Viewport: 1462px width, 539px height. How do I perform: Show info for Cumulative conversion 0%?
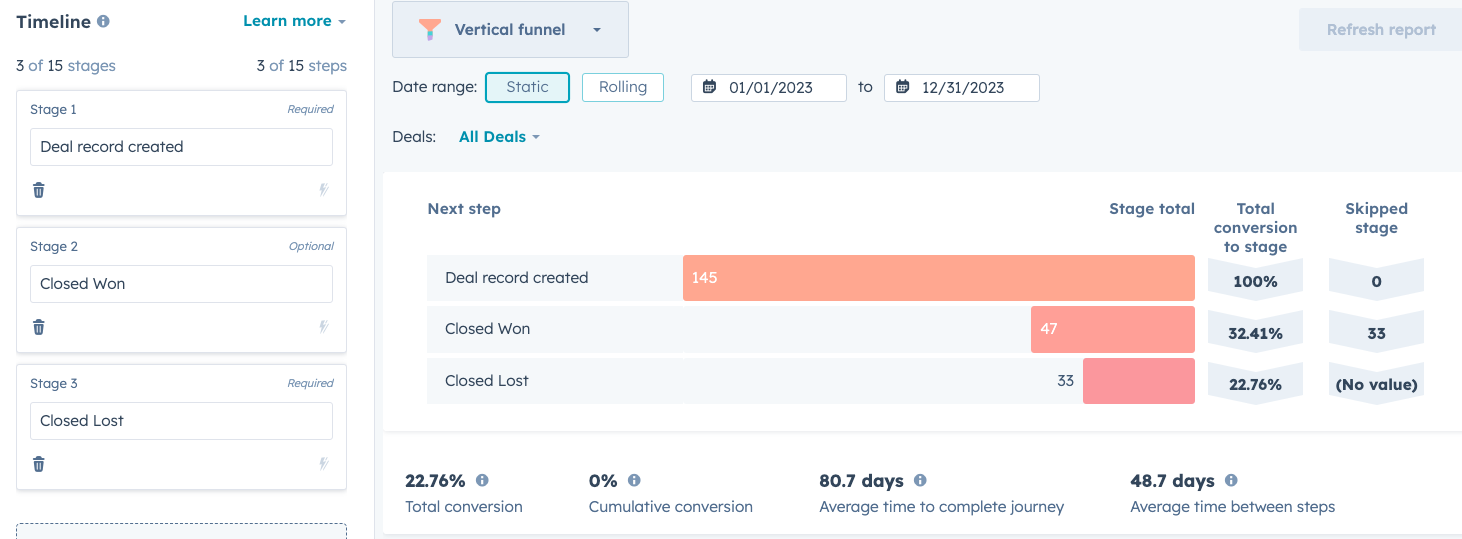[x=634, y=481]
